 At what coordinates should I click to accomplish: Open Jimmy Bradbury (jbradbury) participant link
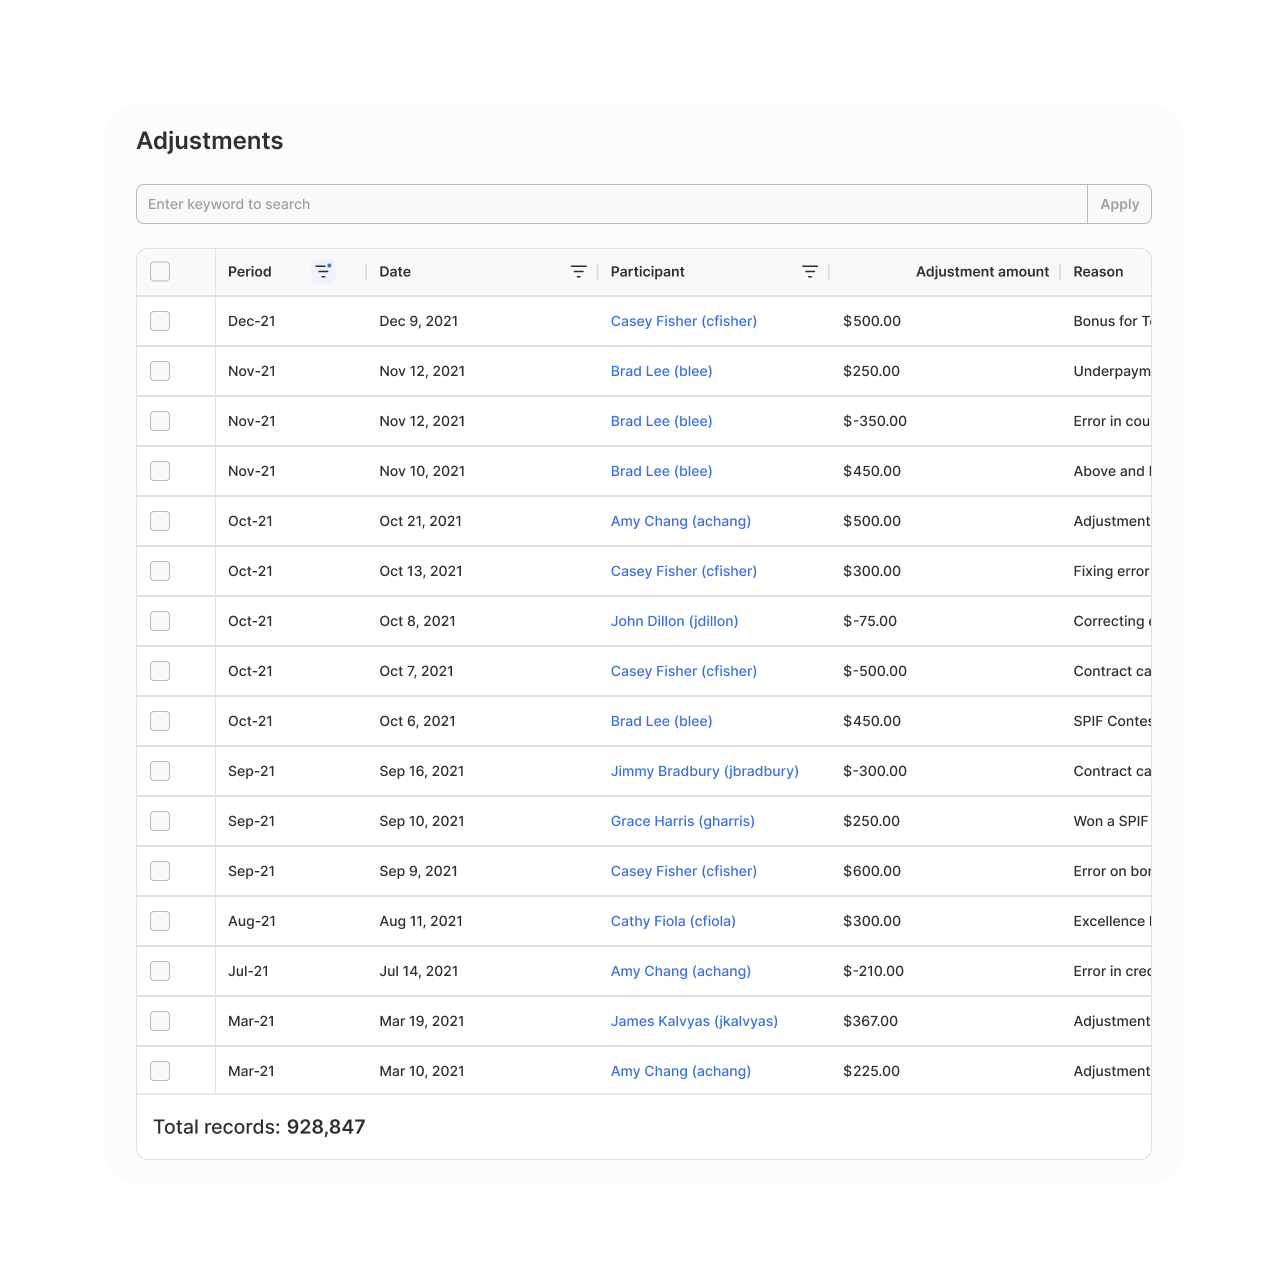tap(704, 771)
